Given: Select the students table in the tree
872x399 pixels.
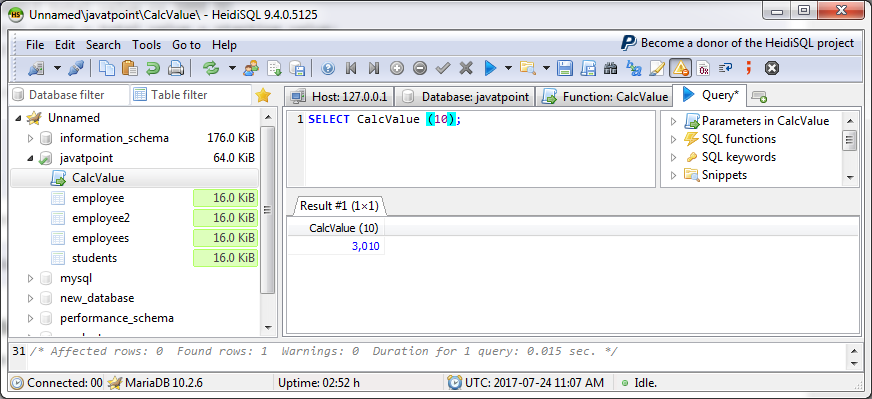Looking at the screenshot, I should pos(95,258).
